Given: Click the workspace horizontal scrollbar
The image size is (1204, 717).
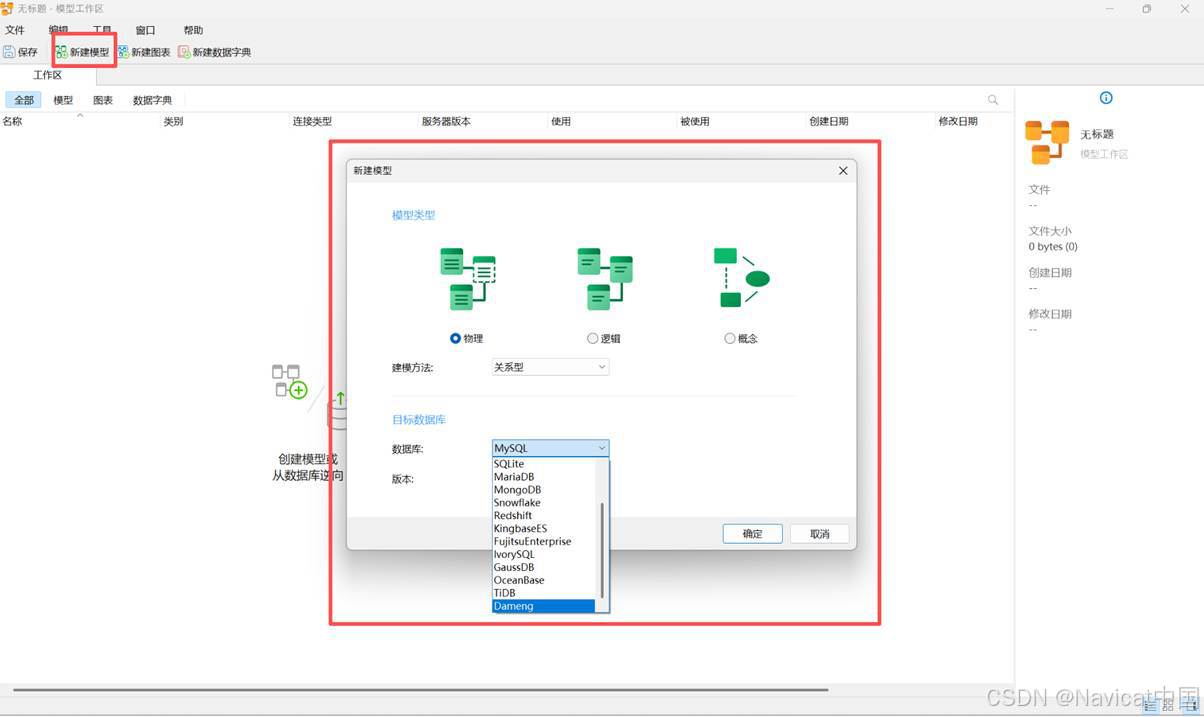Looking at the screenshot, I should click(420, 690).
